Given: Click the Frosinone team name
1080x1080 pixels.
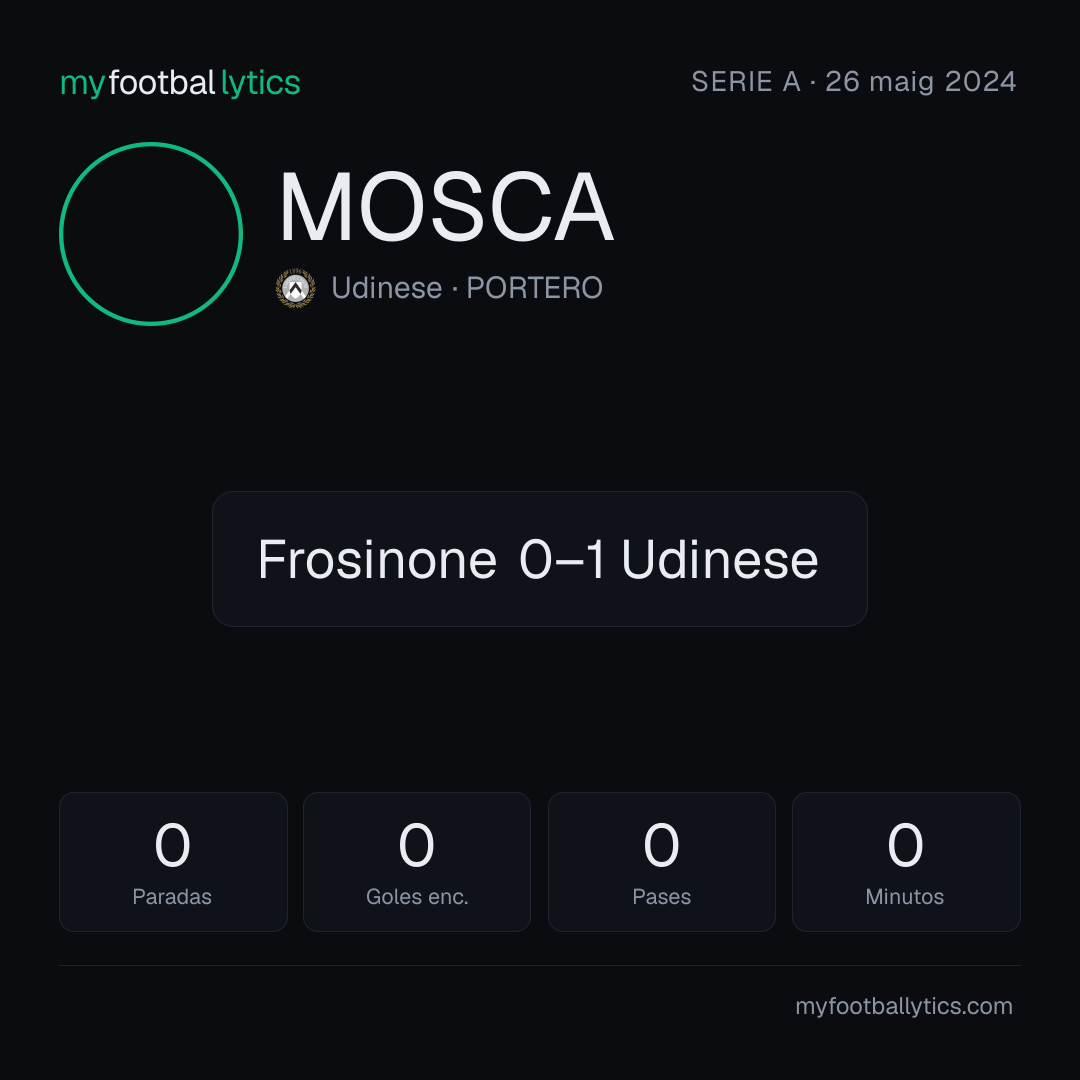Looking at the screenshot, I should coord(377,559).
